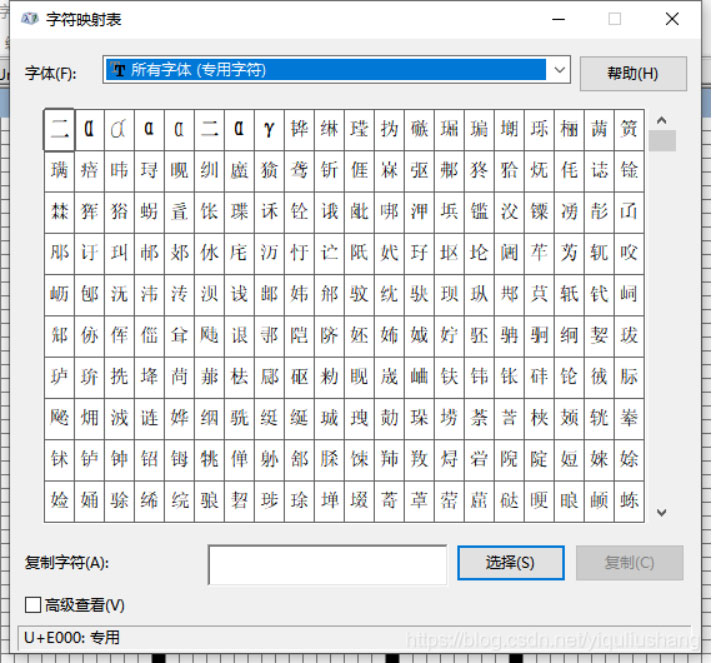
Task: Expand the 字体(F) font dropdown
Action: pos(560,71)
